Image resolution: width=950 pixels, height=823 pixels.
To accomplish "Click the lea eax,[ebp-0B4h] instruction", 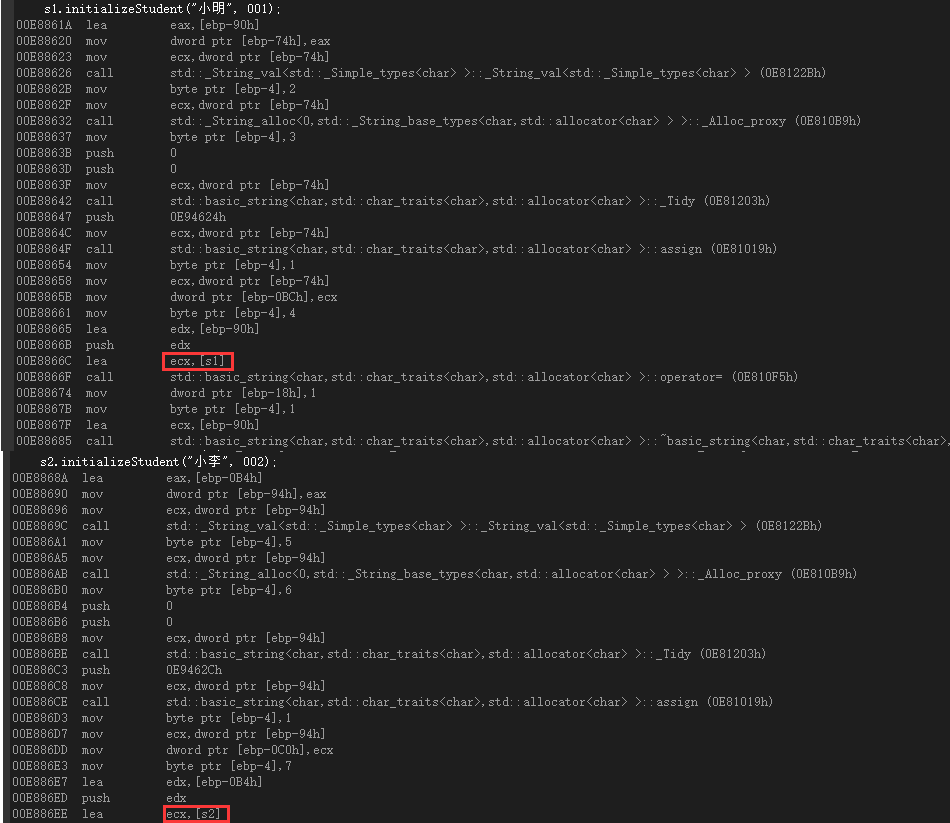I will pyautogui.click(x=138, y=478).
